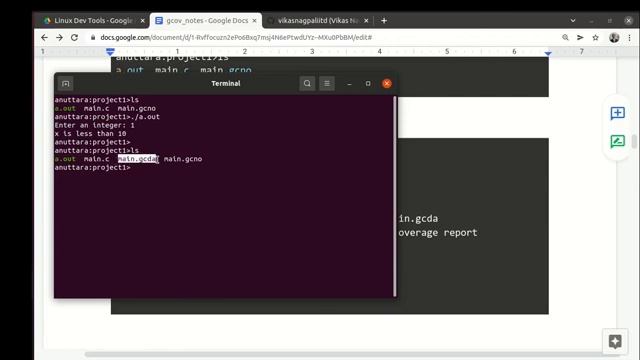640x360 pixels.
Task: Add a comment in Google Docs
Action: click(617, 113)
